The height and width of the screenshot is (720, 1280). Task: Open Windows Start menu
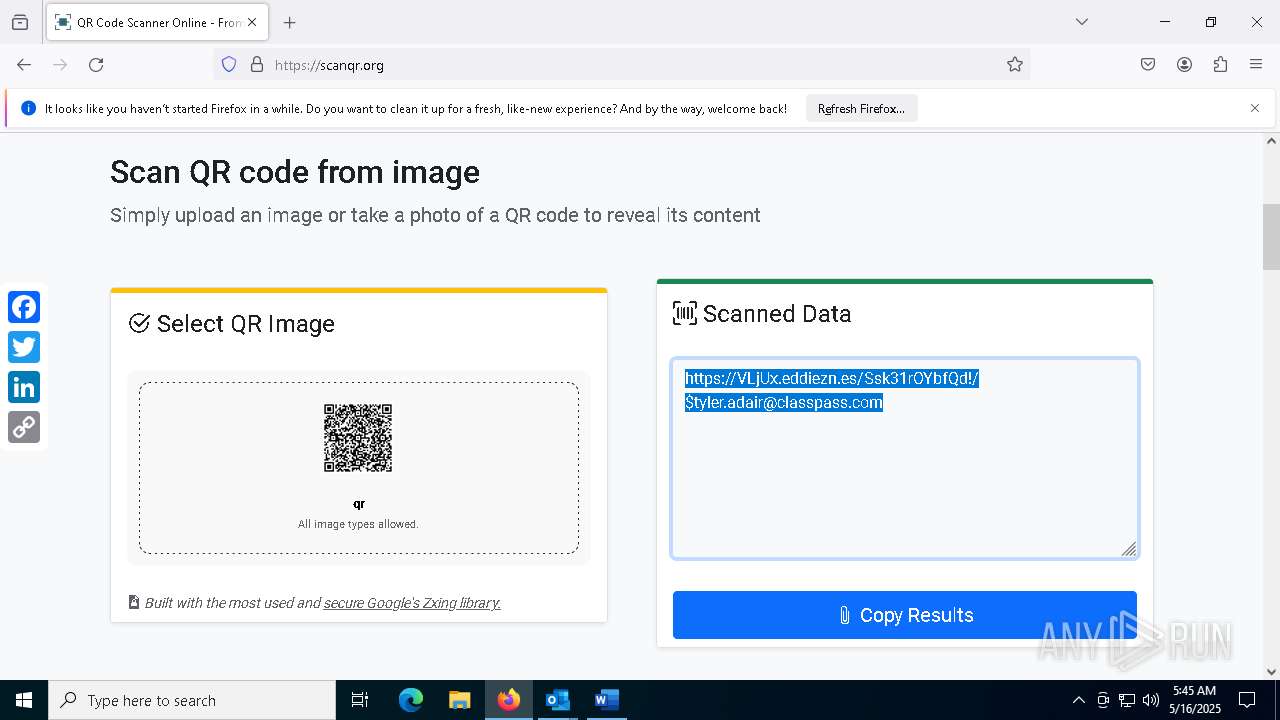click(x=24, y=700)
